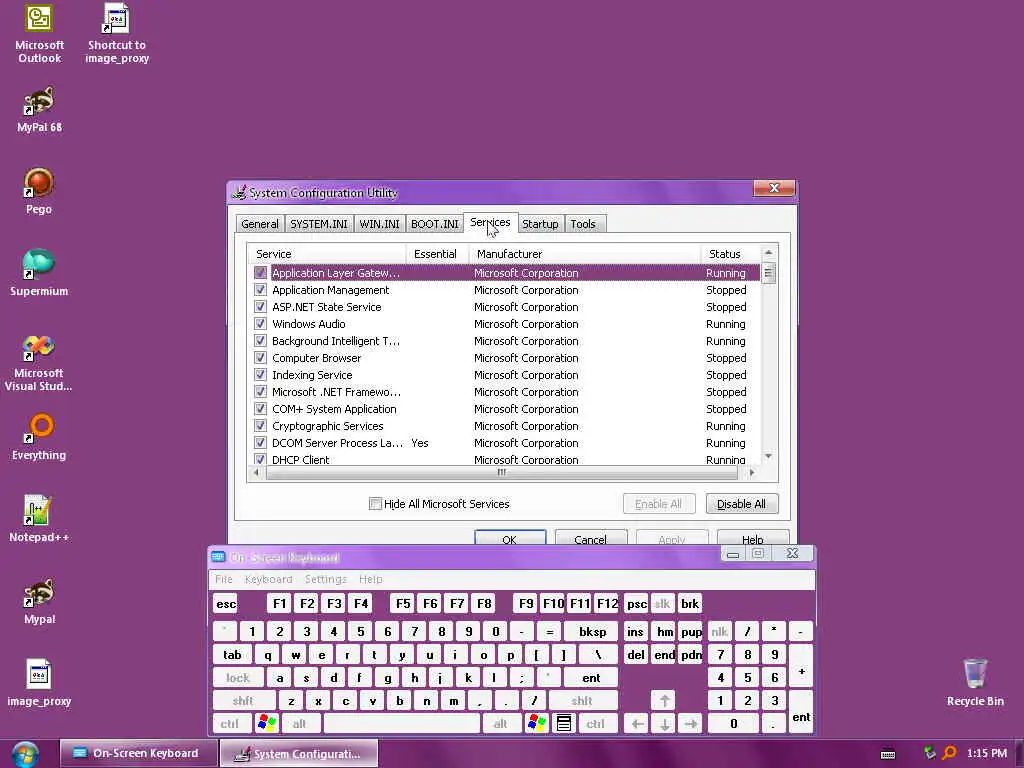Uncheck Windows Audio service checkbox
The image size is (1024, 768).
[x=260, y=323]
